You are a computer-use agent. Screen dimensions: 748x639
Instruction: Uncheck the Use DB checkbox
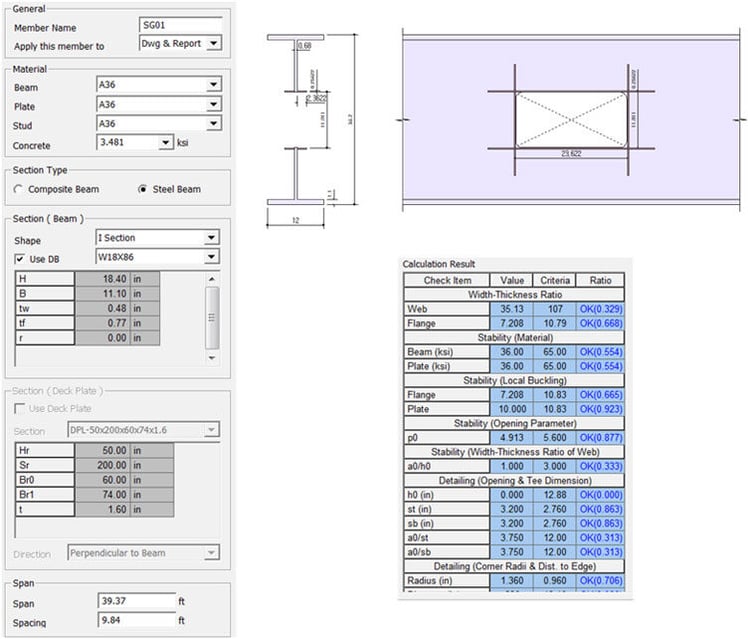(x=21, y=258)
